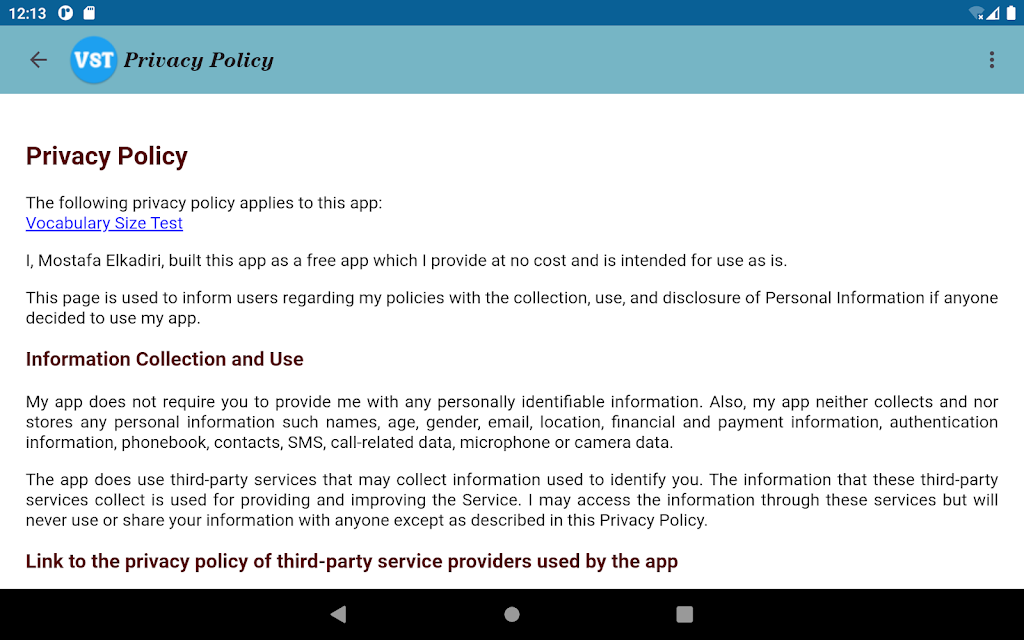
Task: Tap the circular status icon beside the clock
Action: tap(65, 13)
